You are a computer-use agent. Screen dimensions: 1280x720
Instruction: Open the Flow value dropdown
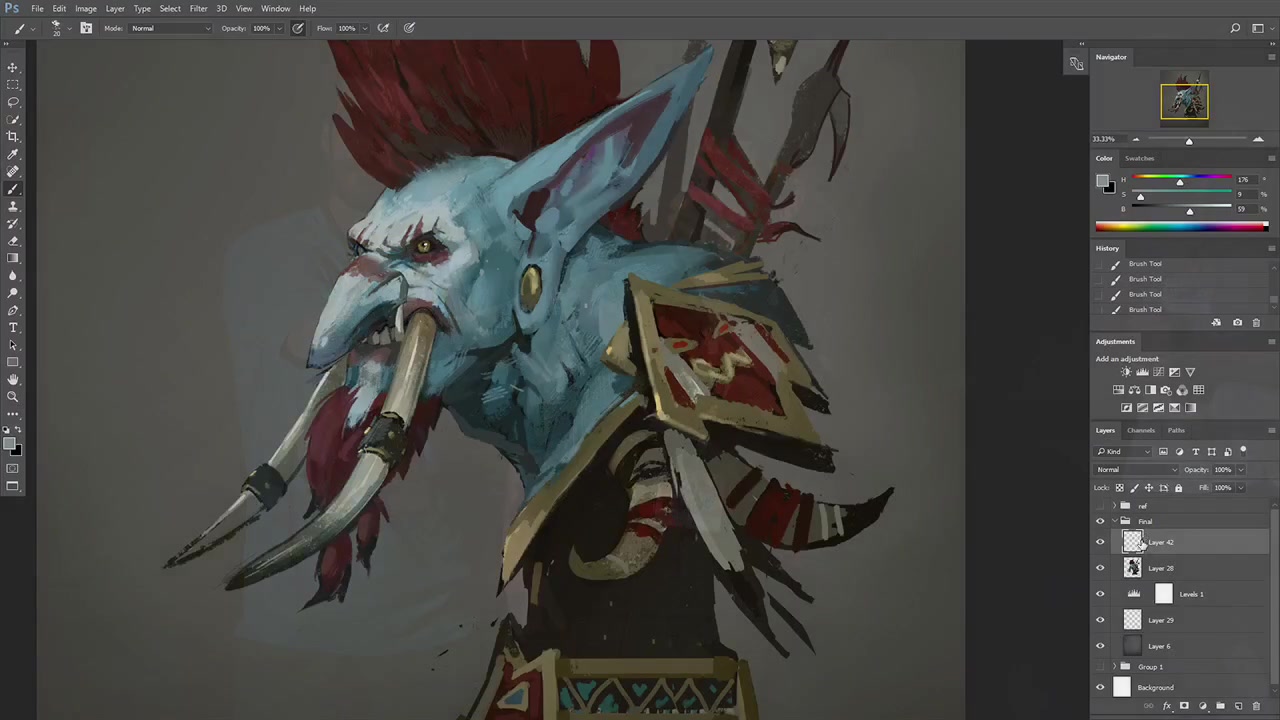(x=364, y=28)
